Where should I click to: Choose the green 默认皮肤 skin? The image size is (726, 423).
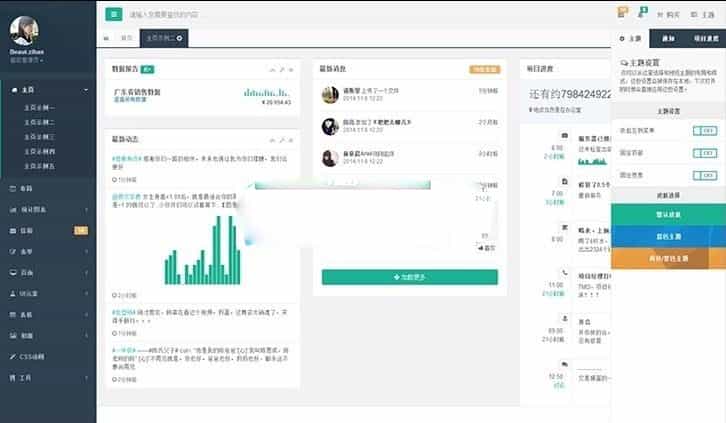pyautogui.click(x=669, y=215)
